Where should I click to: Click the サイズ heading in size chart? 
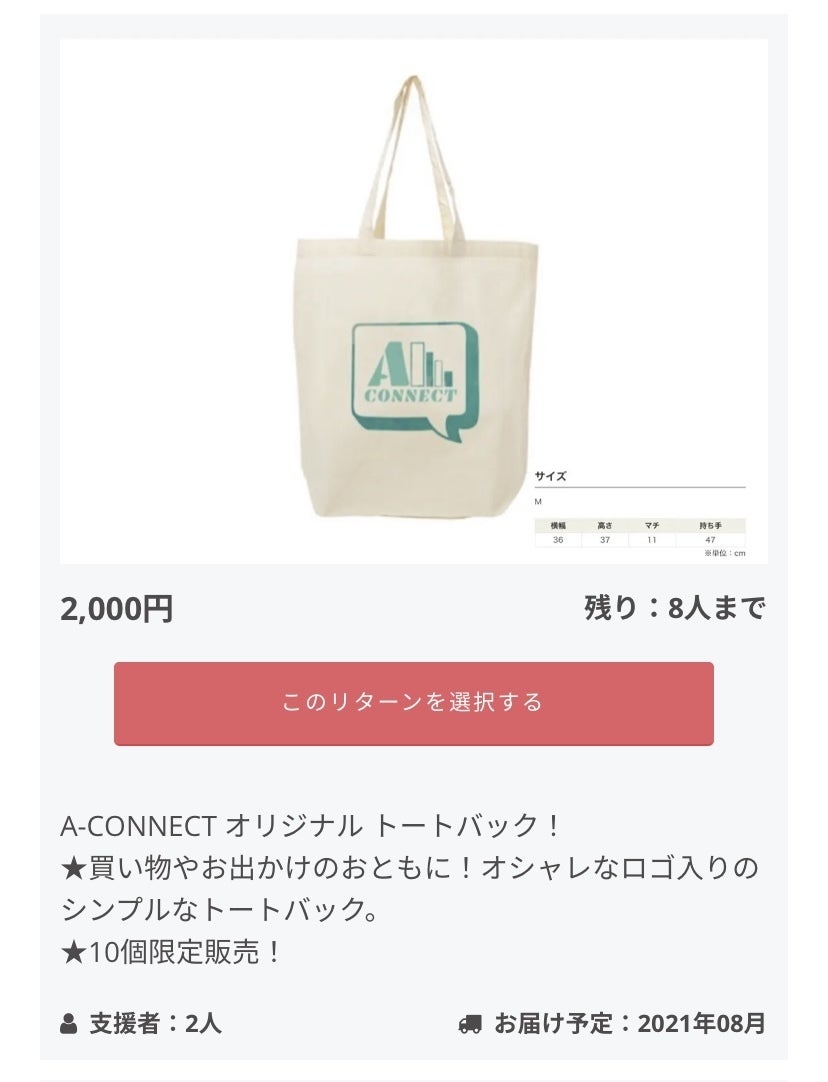pyautogui.click(x=550, y=476)
